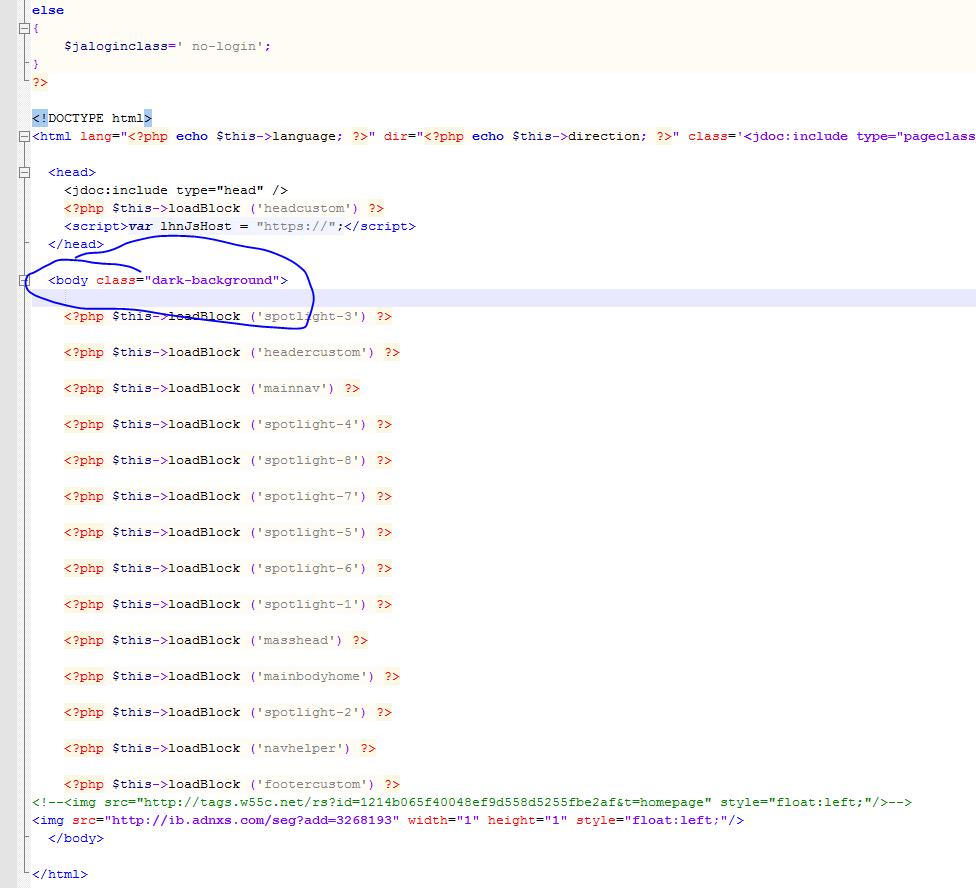Click the closing </html> tag
This screenshot has width=976, height=888.
pos(60,874)
